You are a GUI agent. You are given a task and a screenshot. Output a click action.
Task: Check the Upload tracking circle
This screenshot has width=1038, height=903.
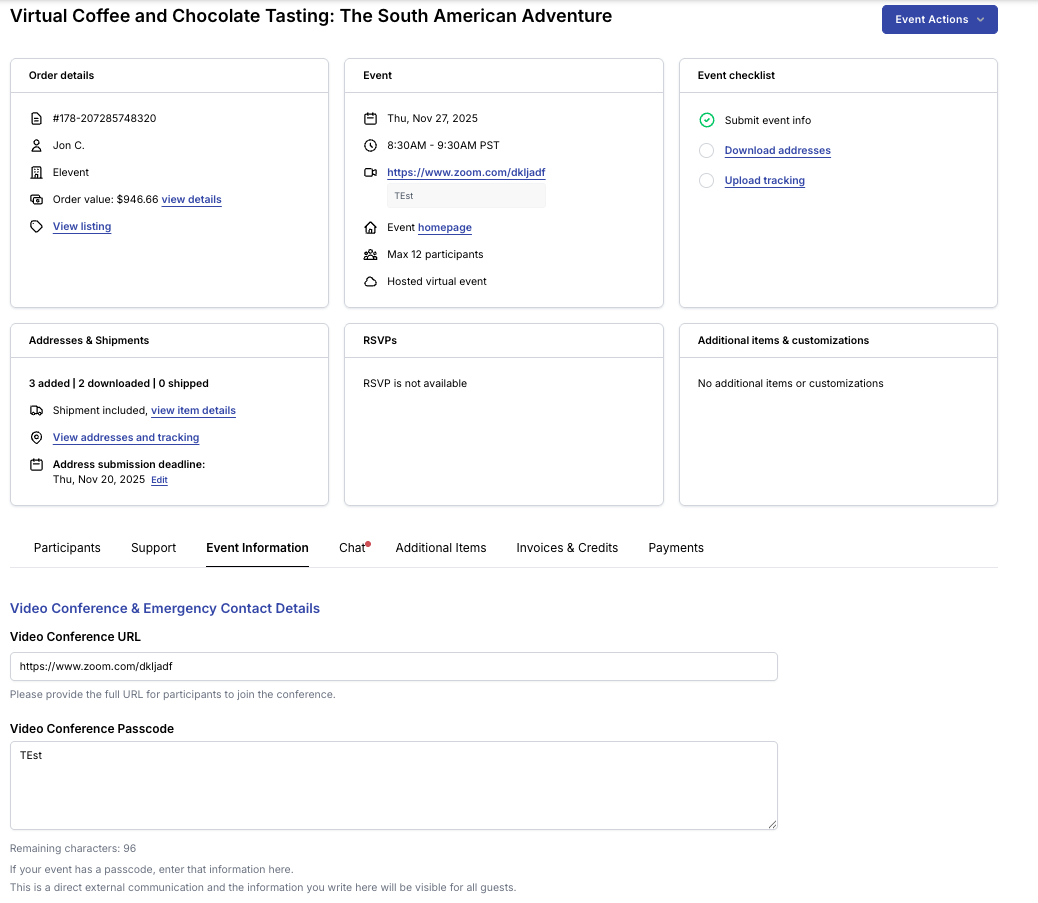(706, 181)
